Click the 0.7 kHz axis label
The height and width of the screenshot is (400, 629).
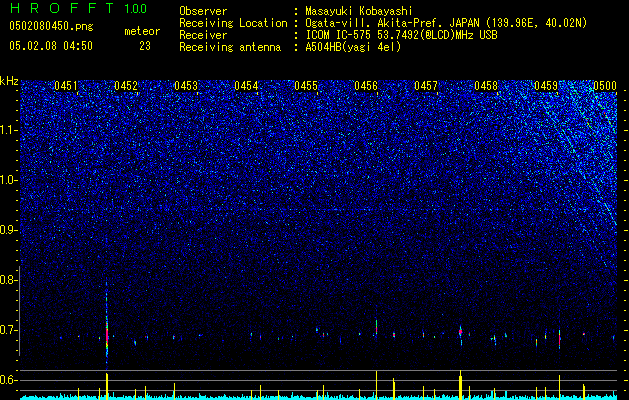(x=9, y=330)
